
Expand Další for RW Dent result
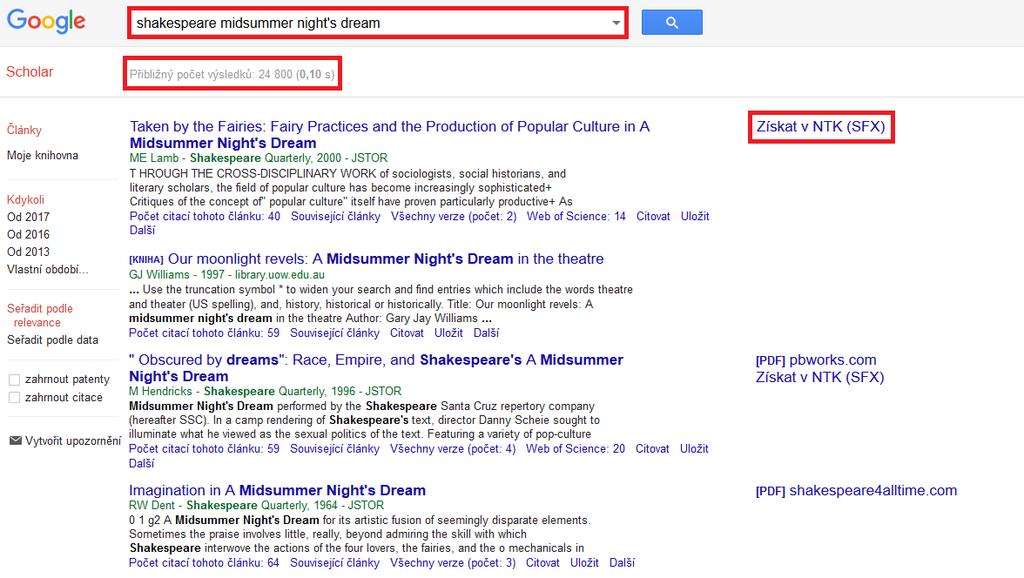(622, 562)
